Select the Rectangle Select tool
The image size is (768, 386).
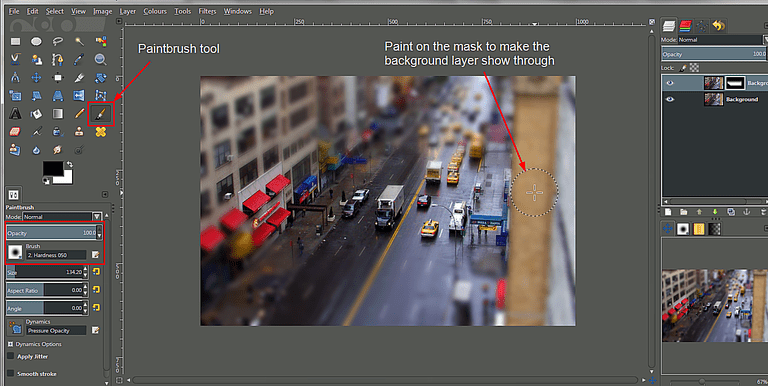pyautogui.click(x=15, y=42)
